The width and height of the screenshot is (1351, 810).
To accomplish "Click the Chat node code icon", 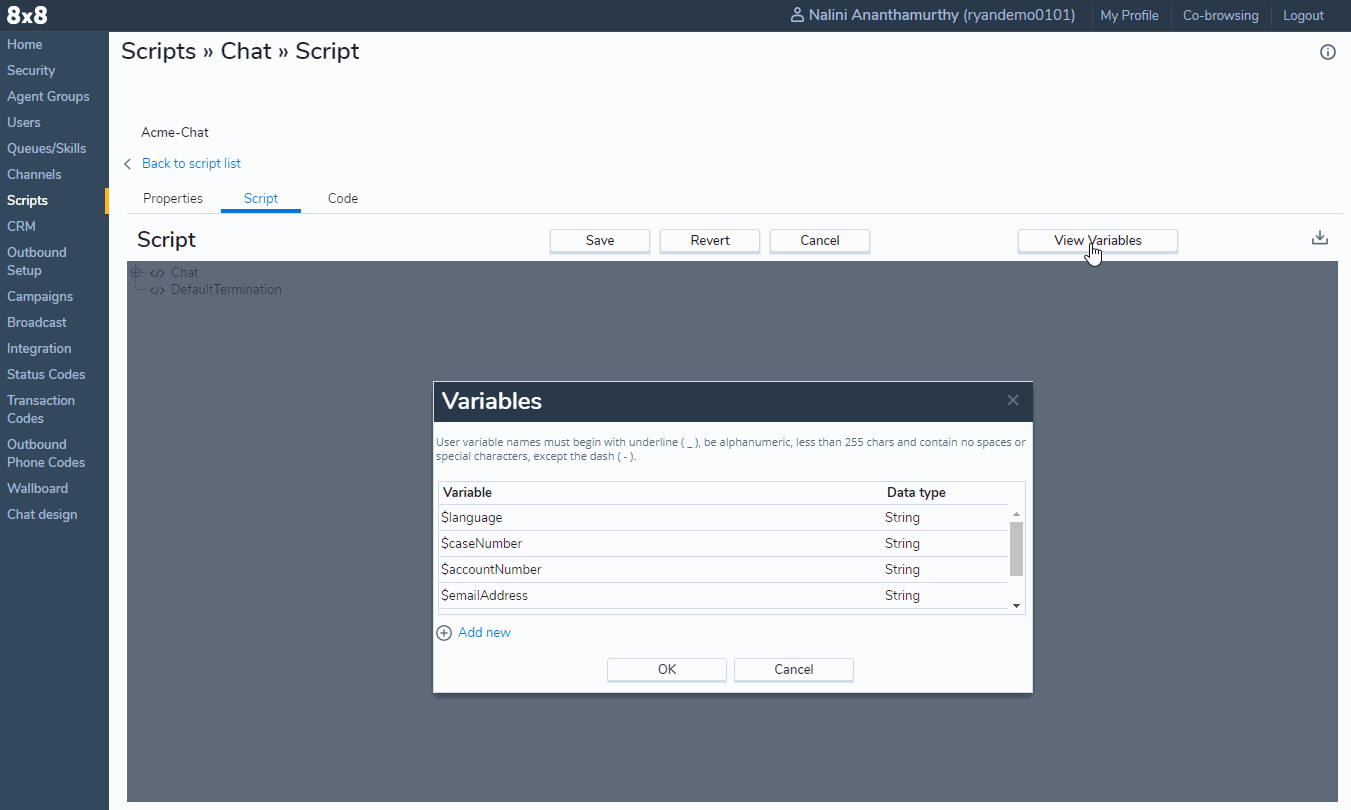I will [157, 273].
